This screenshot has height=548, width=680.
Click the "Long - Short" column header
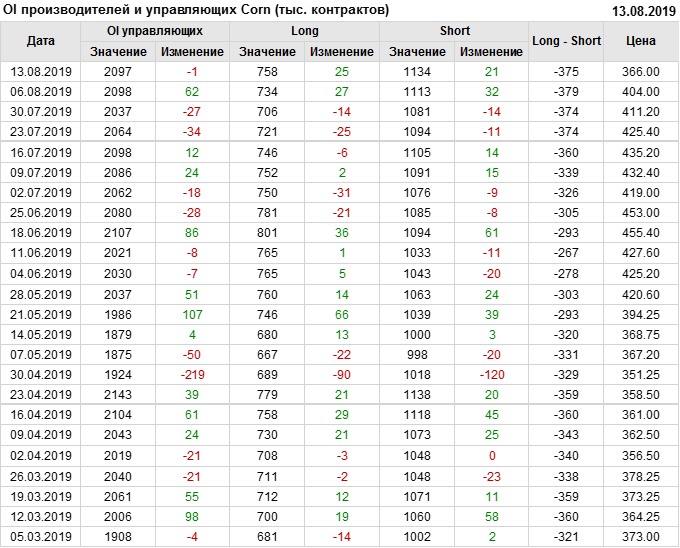coord(567,41)
